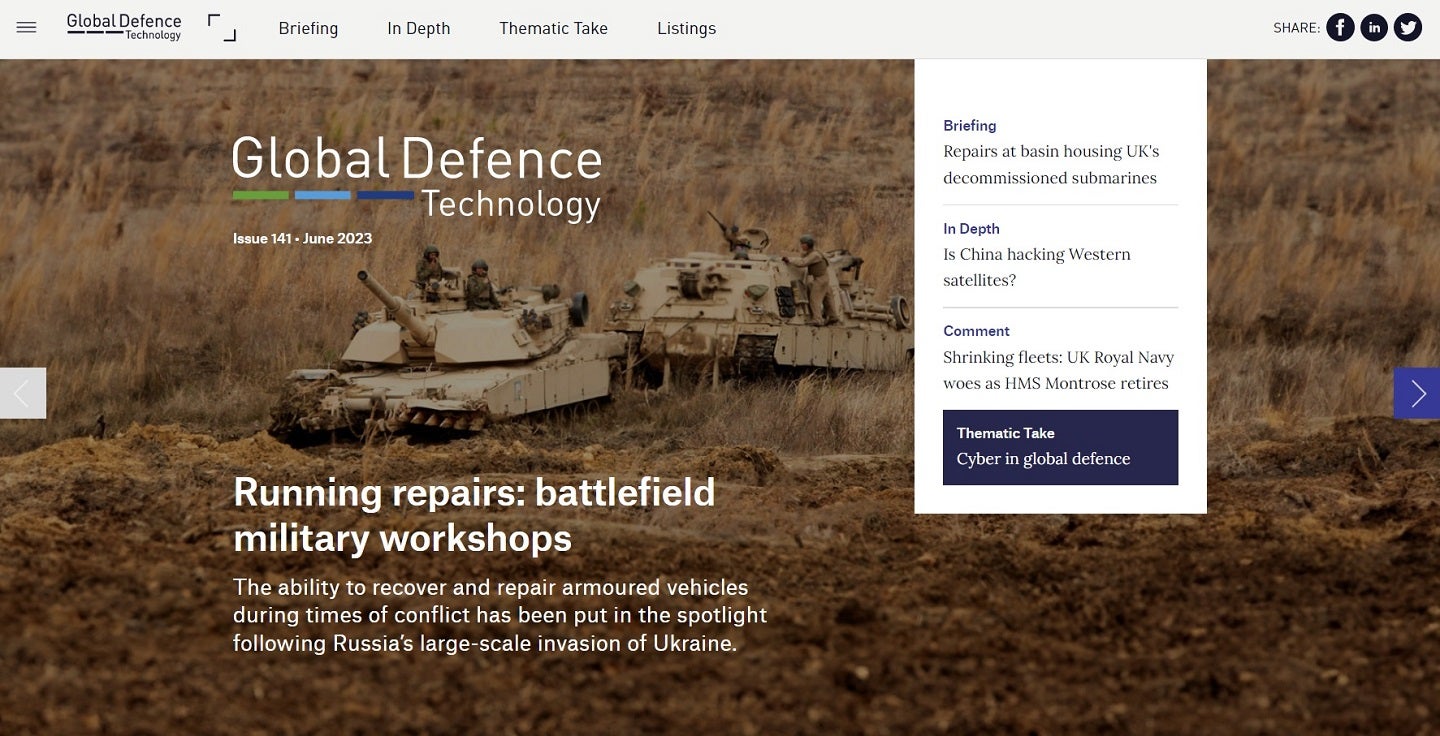Open the 'Running repairs' headline article

pos(474,515)
